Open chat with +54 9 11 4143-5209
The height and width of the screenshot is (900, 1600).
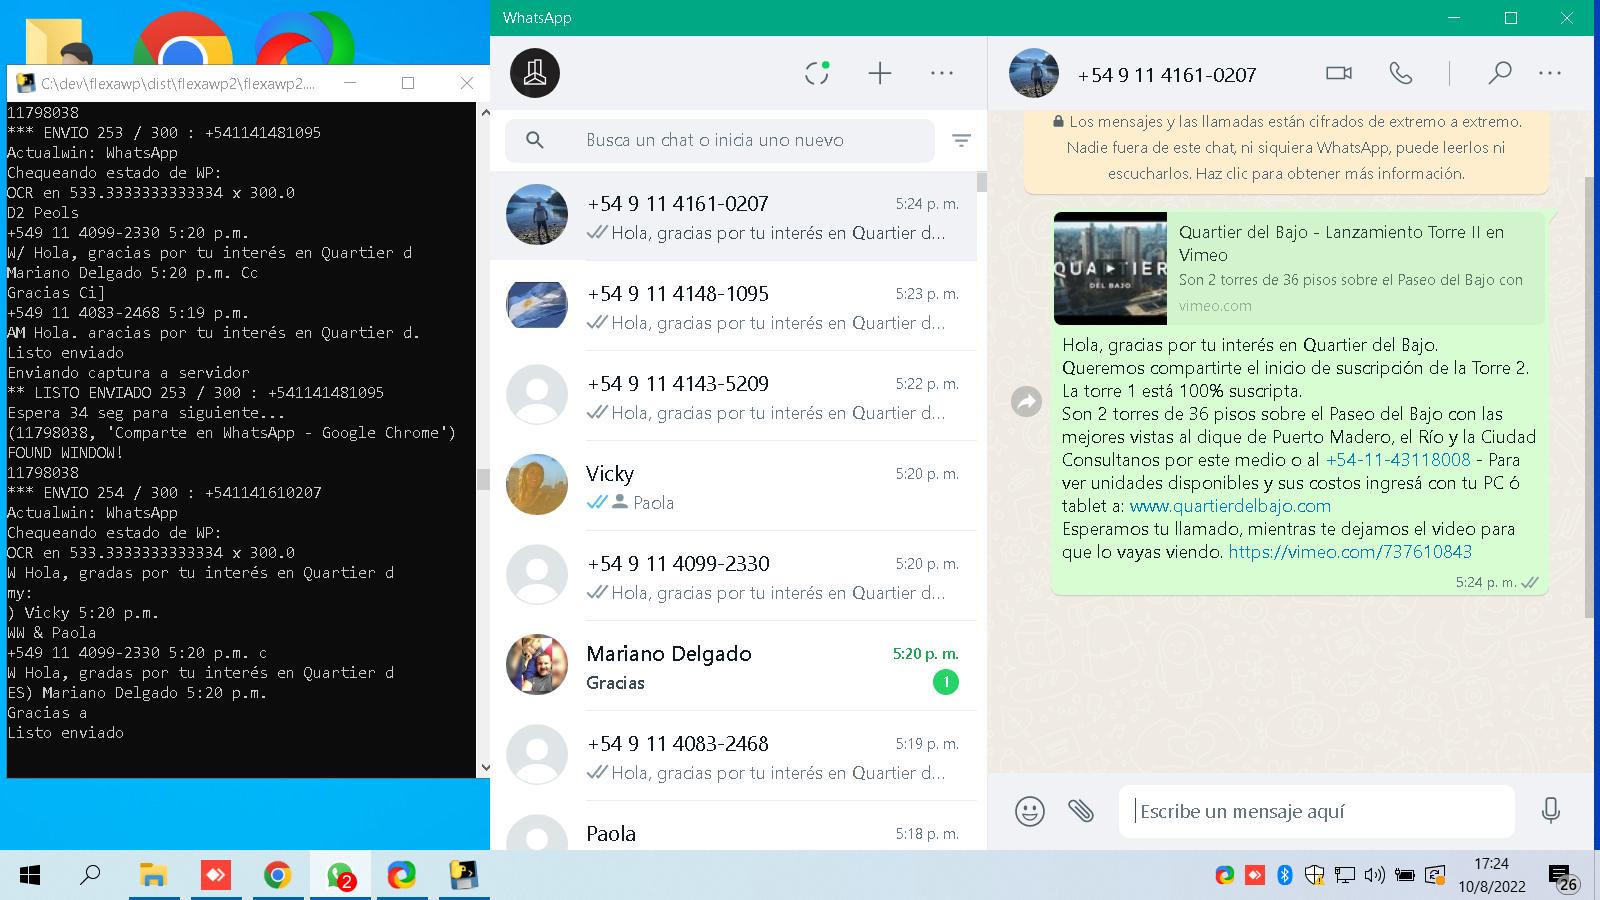point(733,396)
